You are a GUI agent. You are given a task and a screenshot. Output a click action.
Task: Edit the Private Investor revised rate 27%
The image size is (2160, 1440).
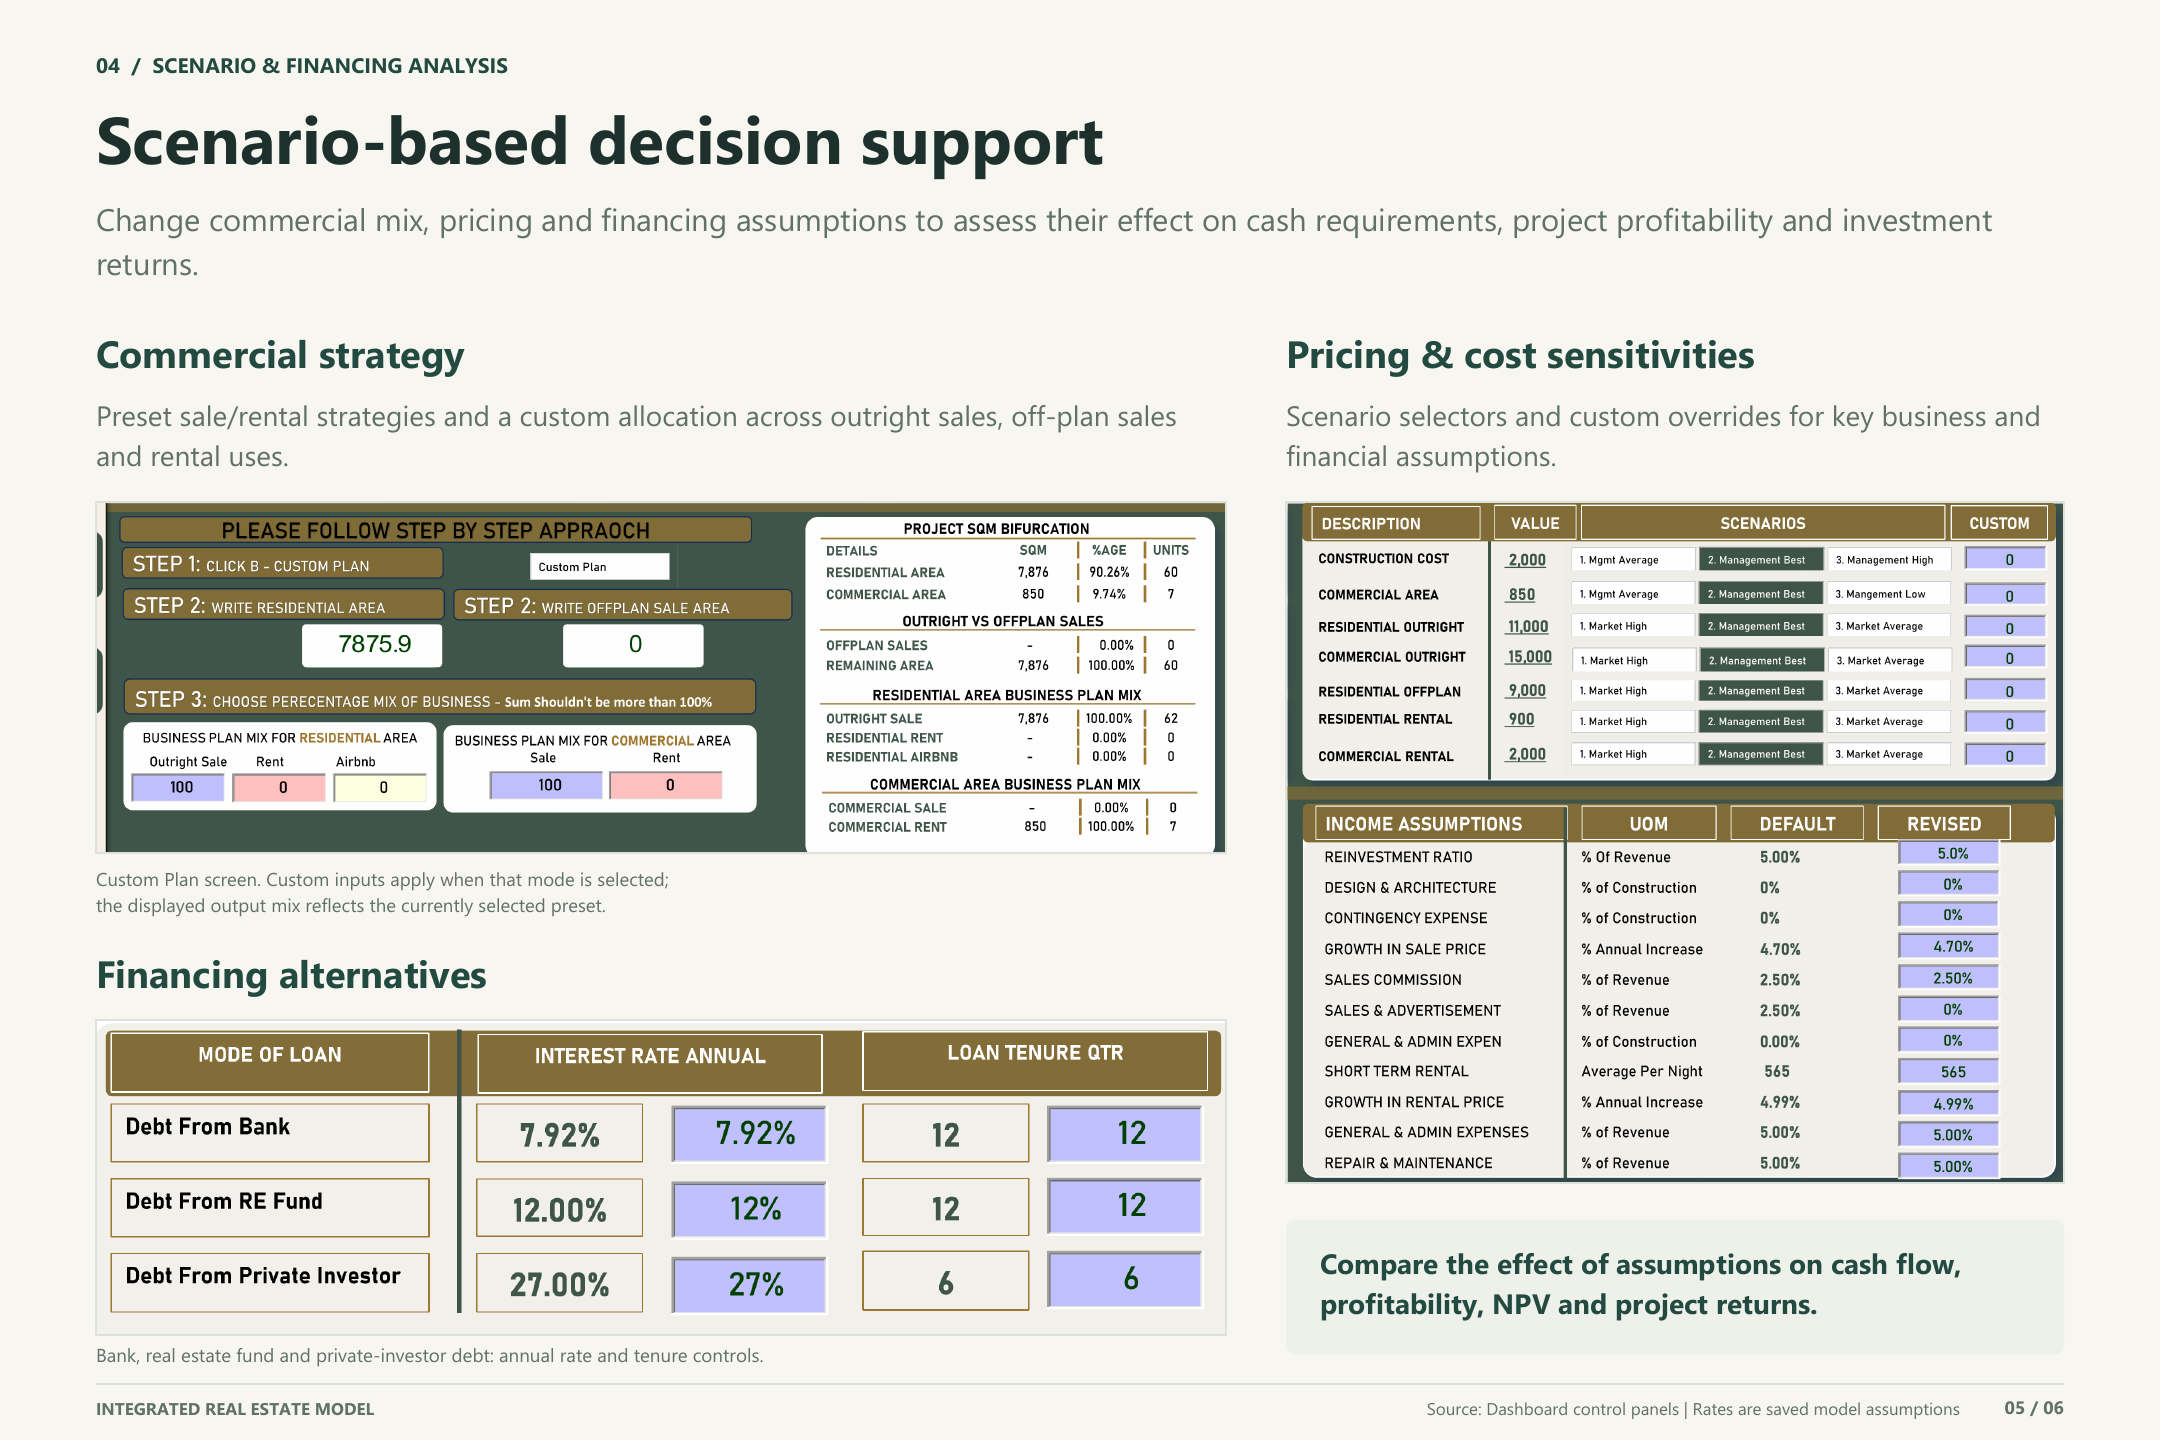point(750,1284)
